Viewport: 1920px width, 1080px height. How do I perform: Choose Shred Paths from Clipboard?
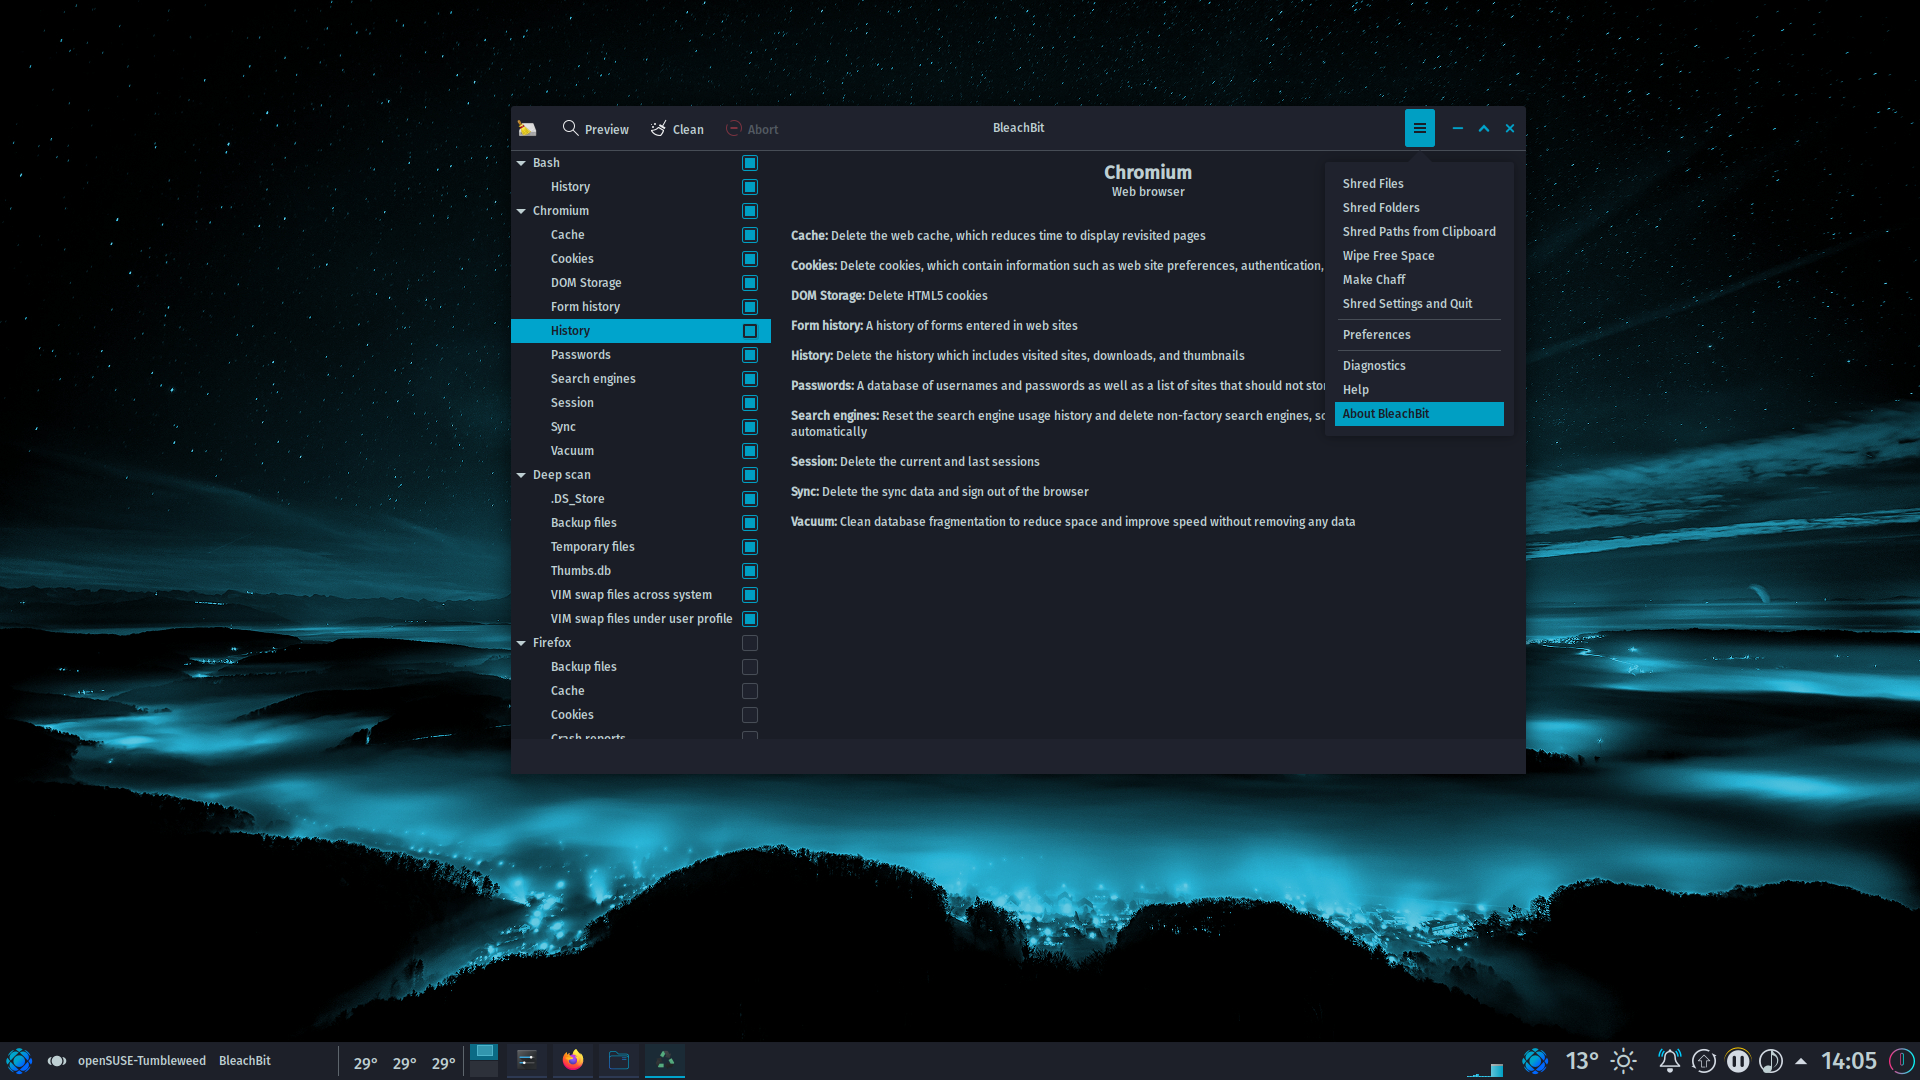[1419, 232]
